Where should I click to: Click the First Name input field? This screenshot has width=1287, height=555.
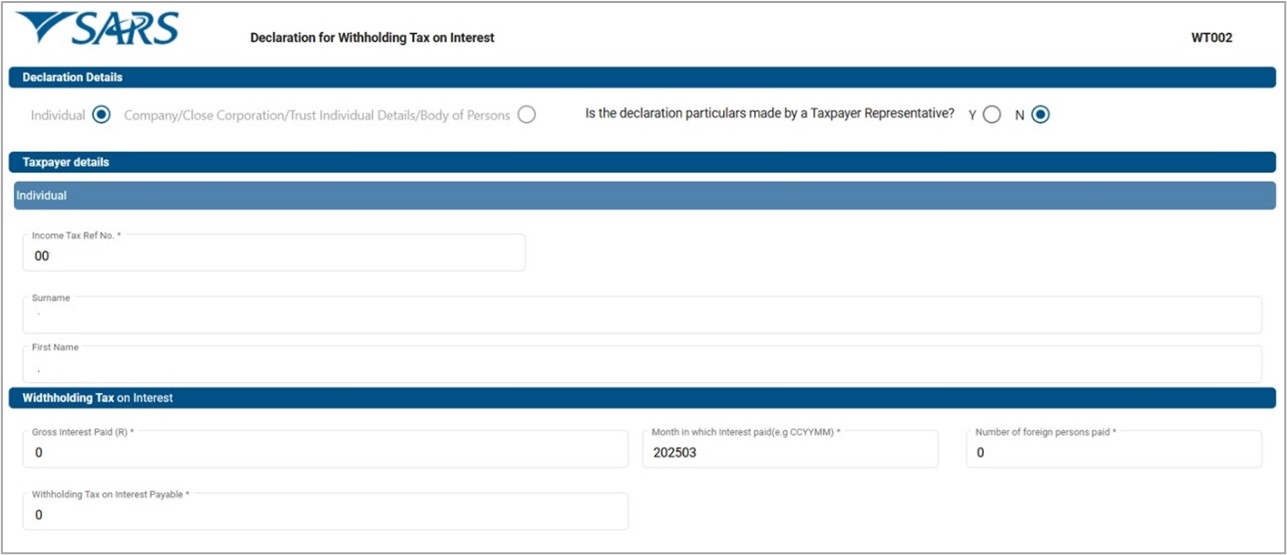(642, 364)
